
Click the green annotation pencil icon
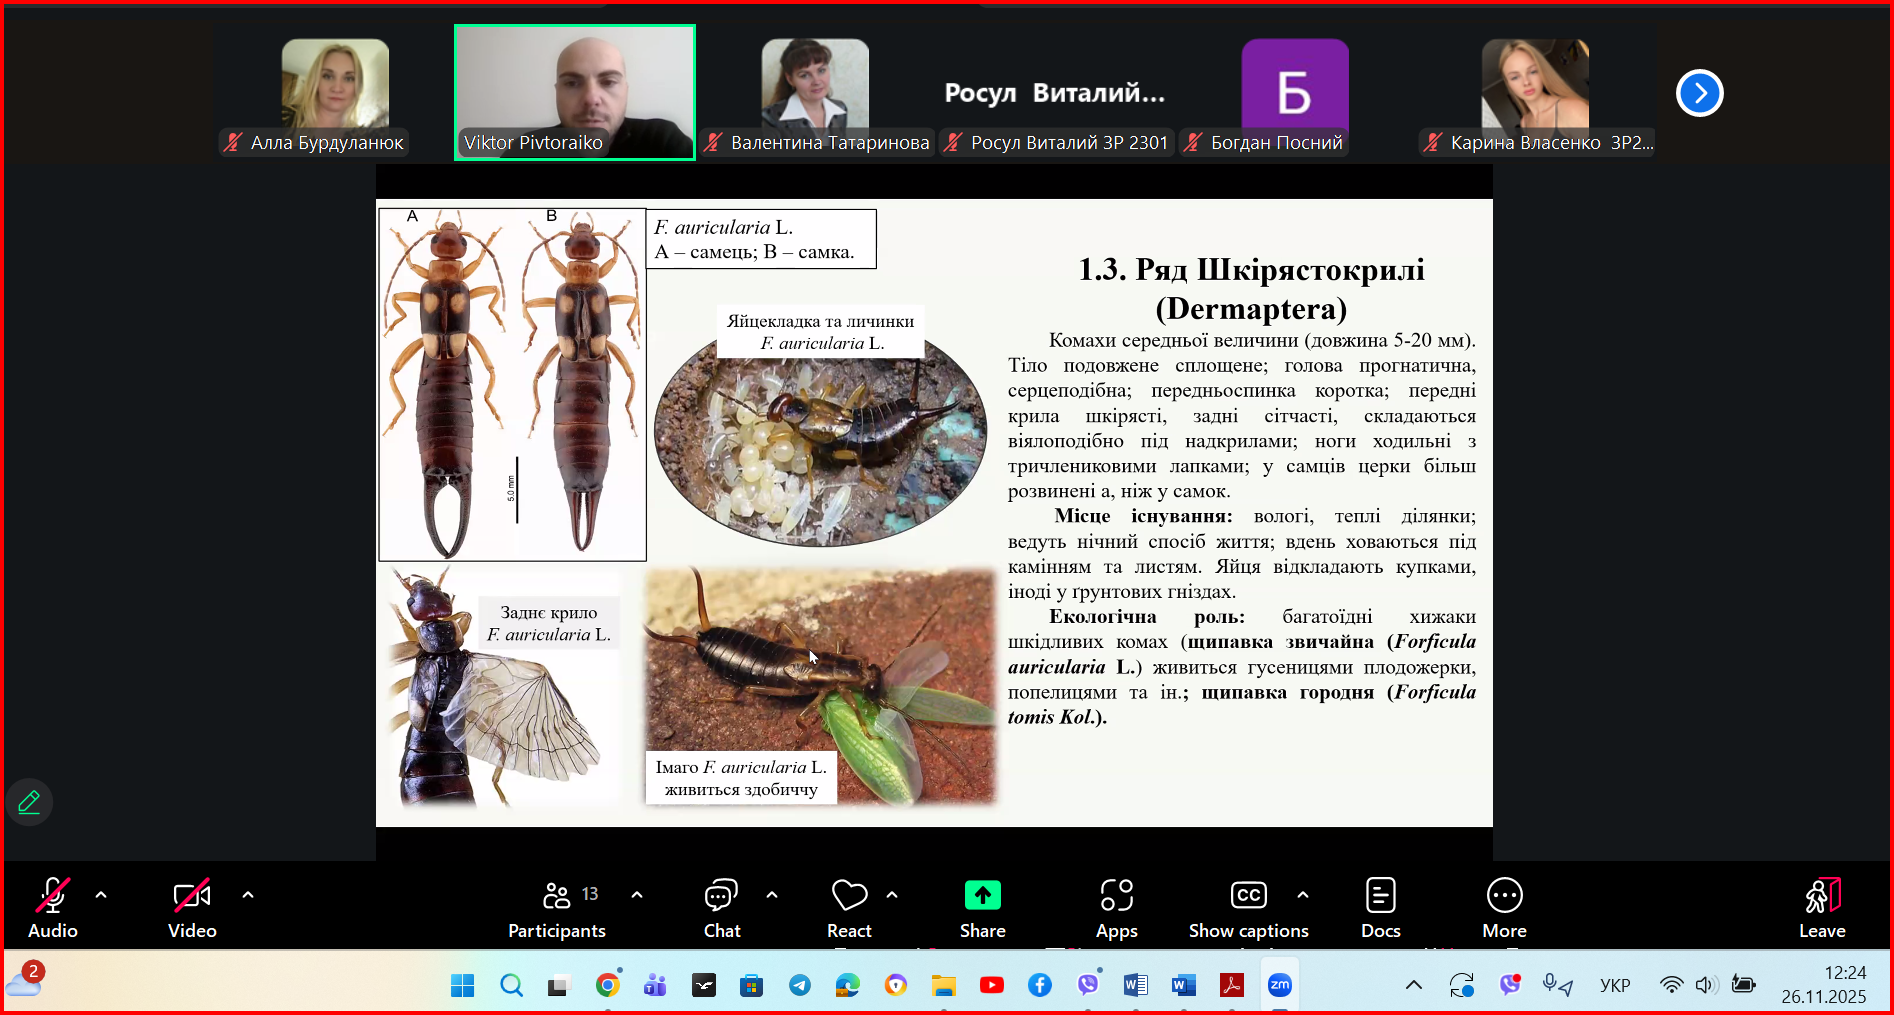coord(29,802)
